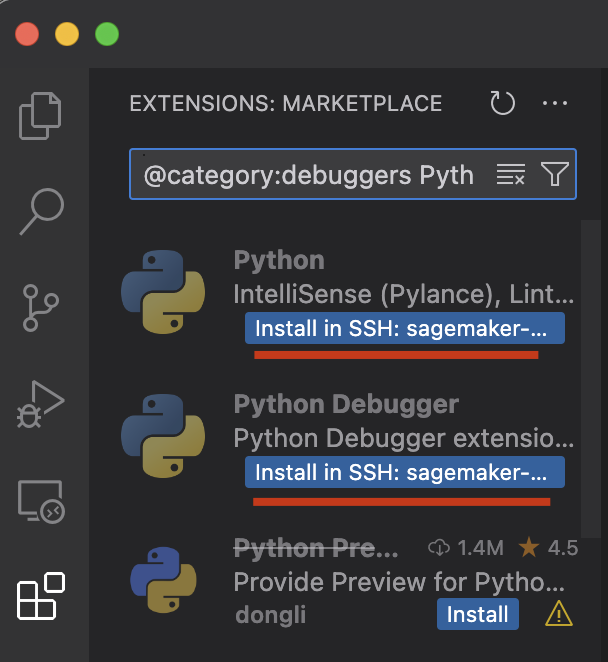Click the Python Debugger extensio... description

tap(404, 438)
